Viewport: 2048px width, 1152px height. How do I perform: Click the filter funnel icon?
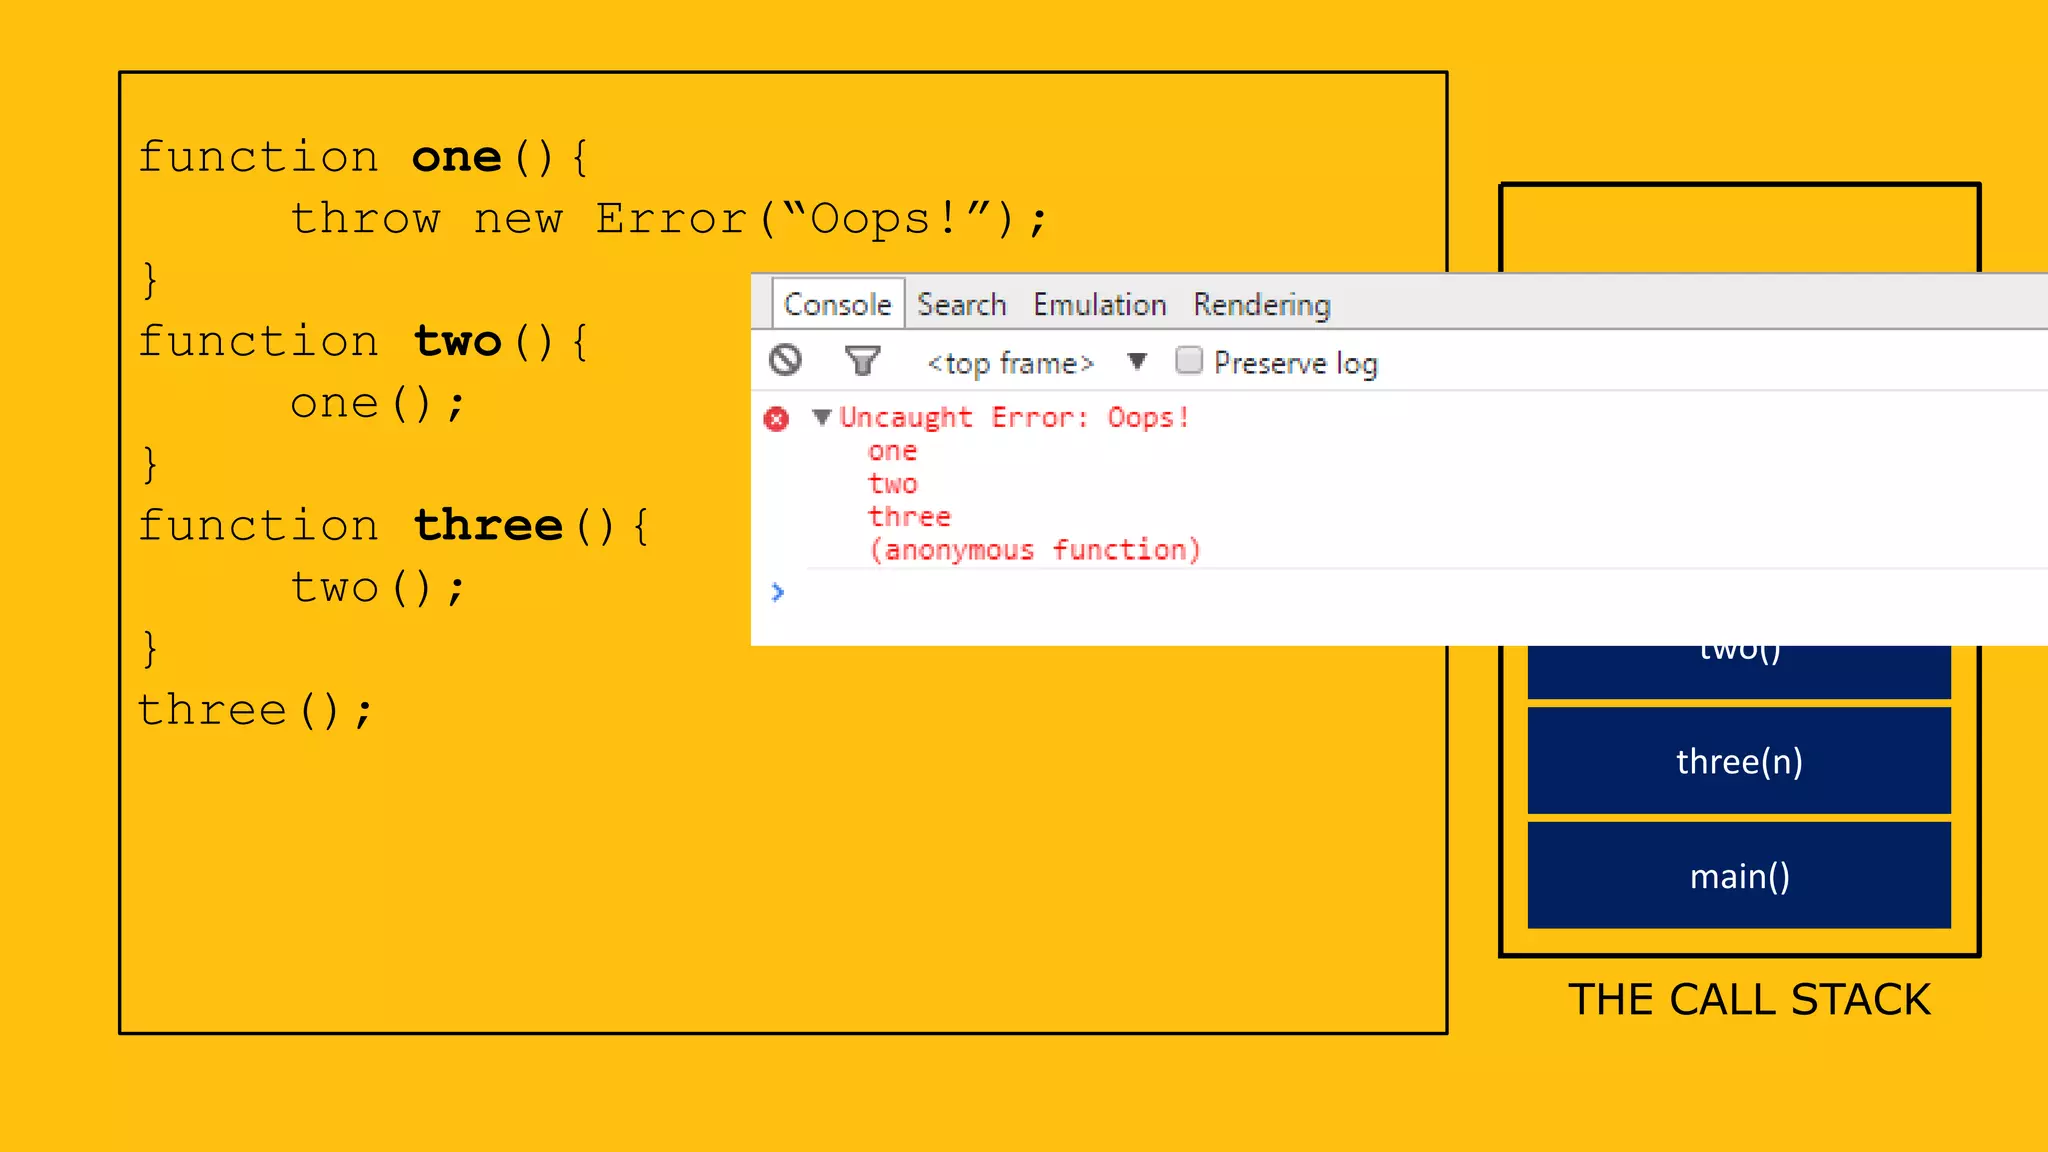pyautogui.click(x=862, y=360)
